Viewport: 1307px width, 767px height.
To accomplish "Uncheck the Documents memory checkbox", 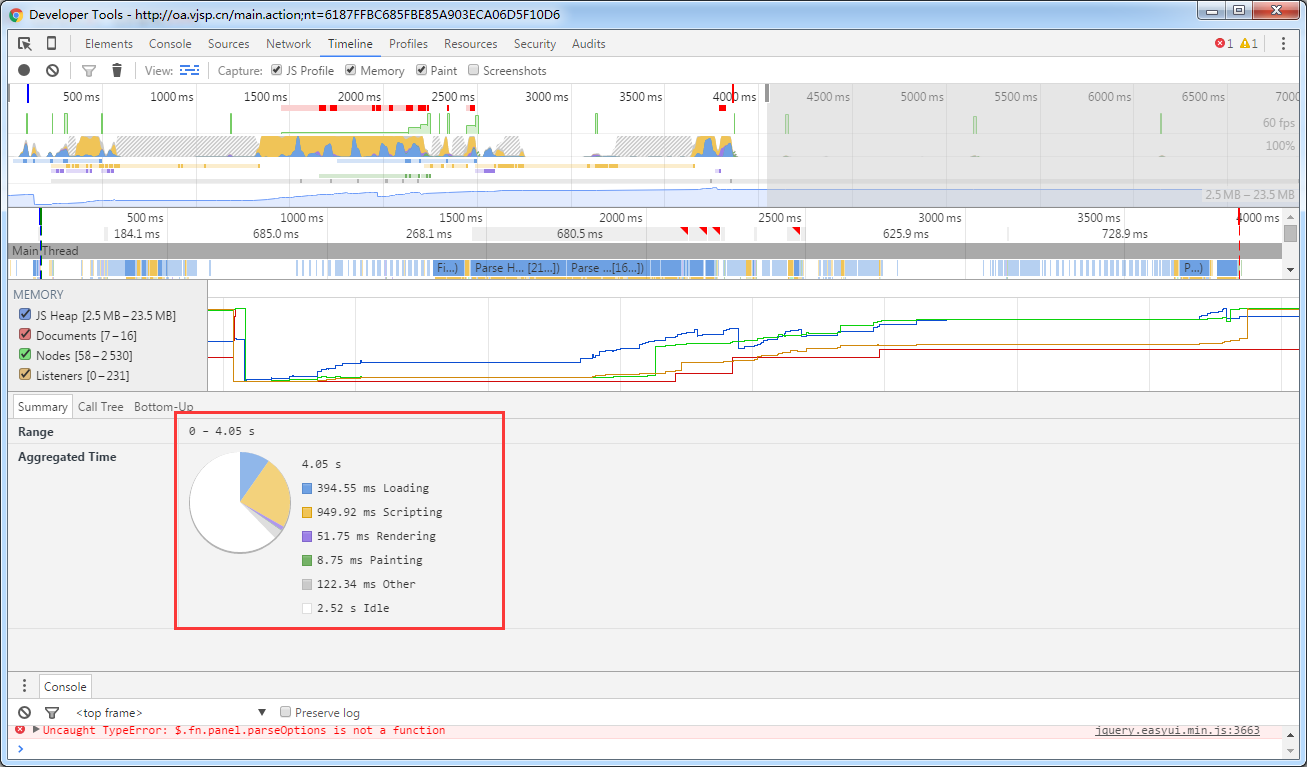I will click(x=25, y=335).
